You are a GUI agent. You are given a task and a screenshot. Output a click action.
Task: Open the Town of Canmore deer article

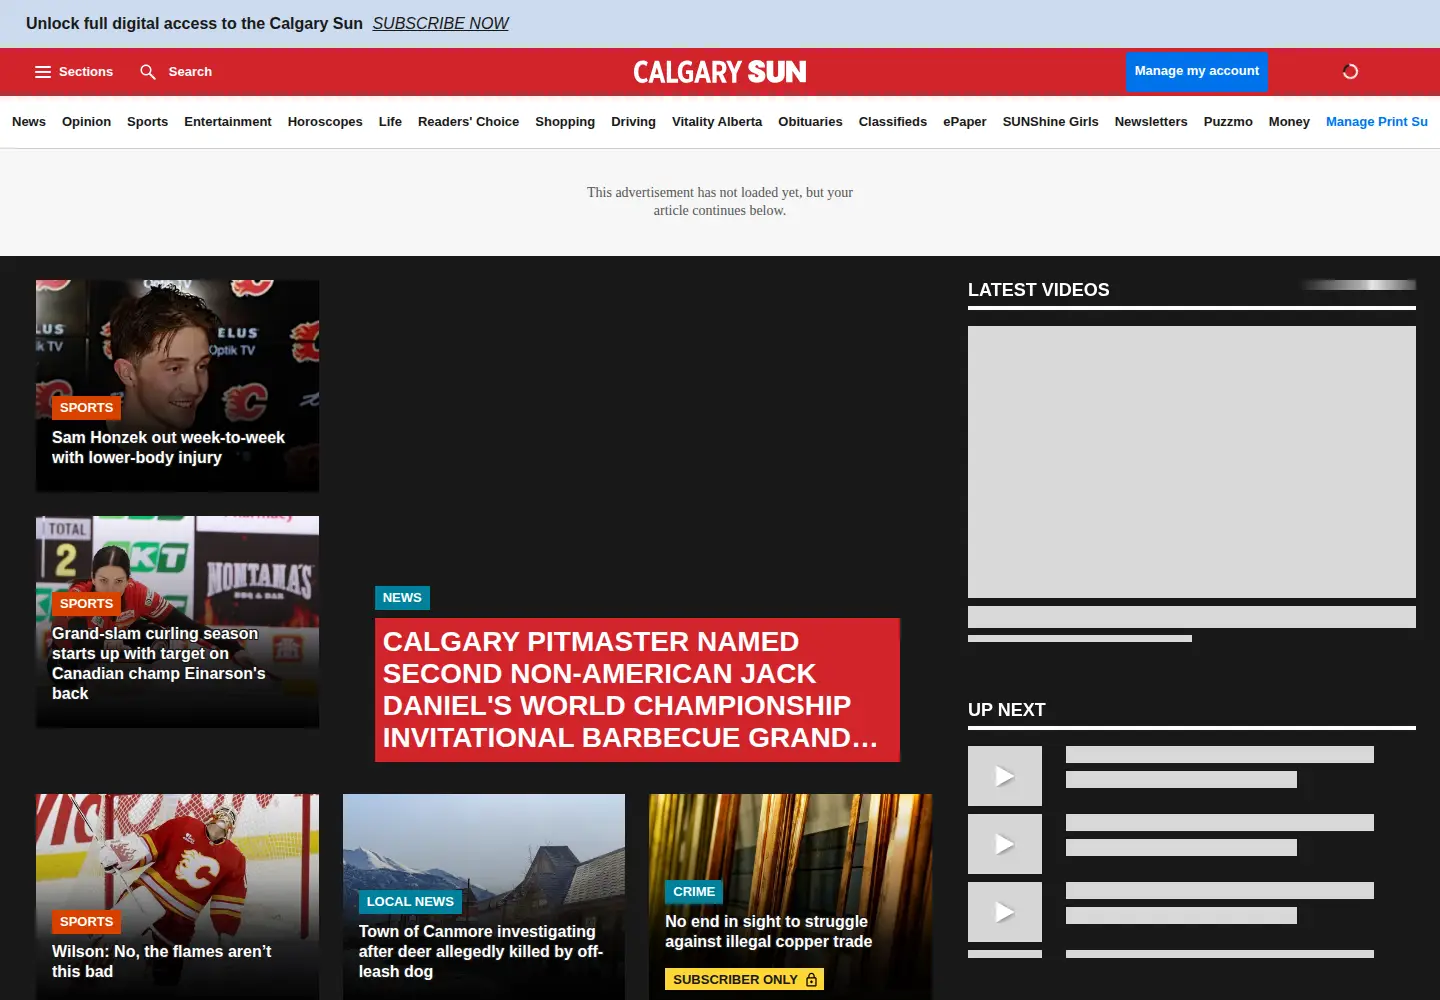coord(481,951)
